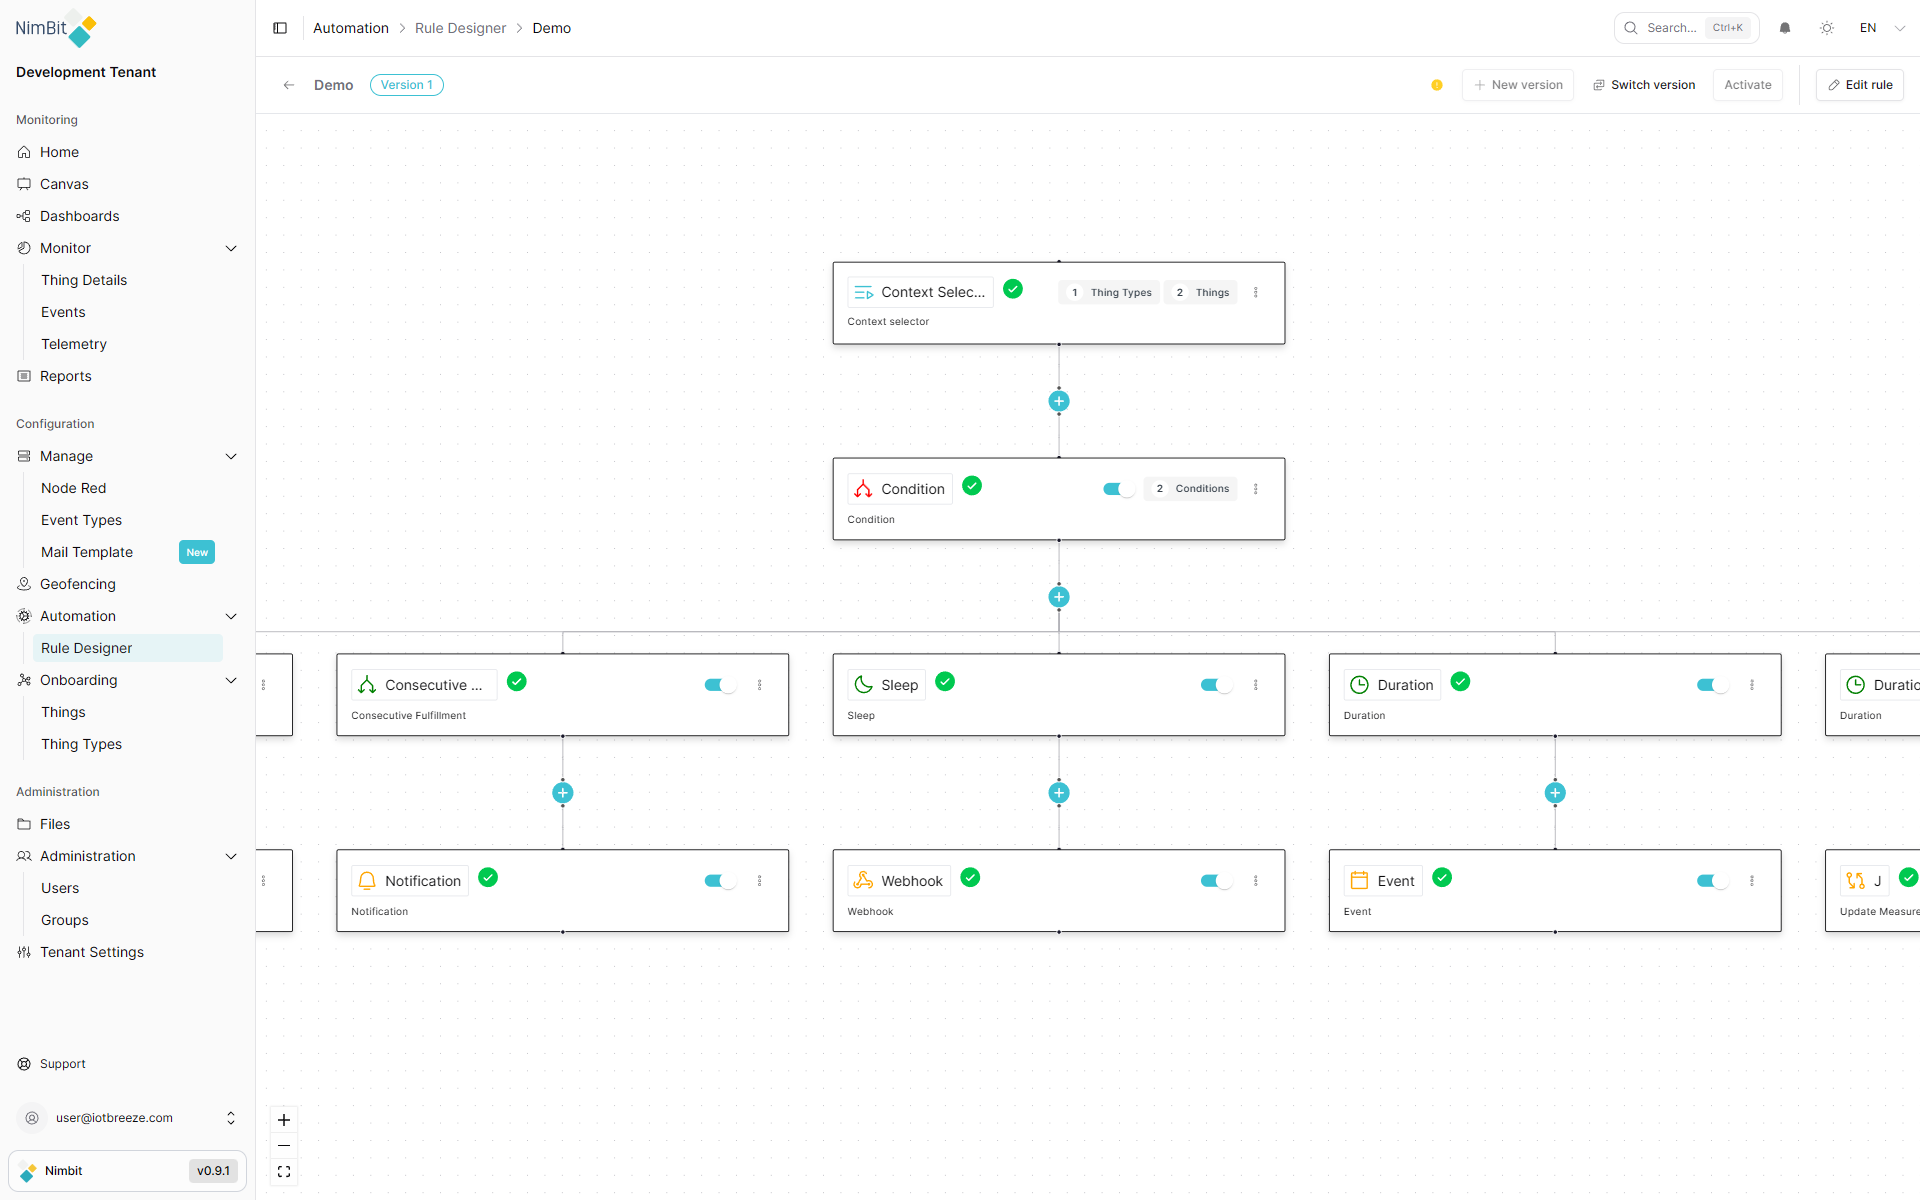This screenshot has width=1920, height=1200.
Task: Collapse the sidebar with the panel icon
Action: pyautogui.click(x=280, y=28)
